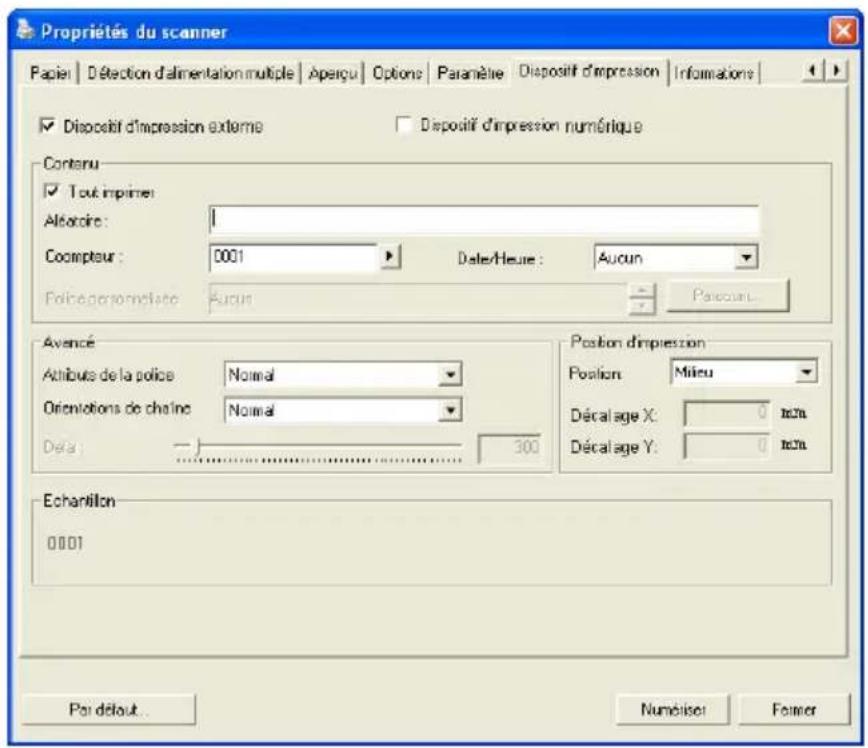Click the Parcourir button
Viewport: 868px width, 748px height.
point(727,296)
